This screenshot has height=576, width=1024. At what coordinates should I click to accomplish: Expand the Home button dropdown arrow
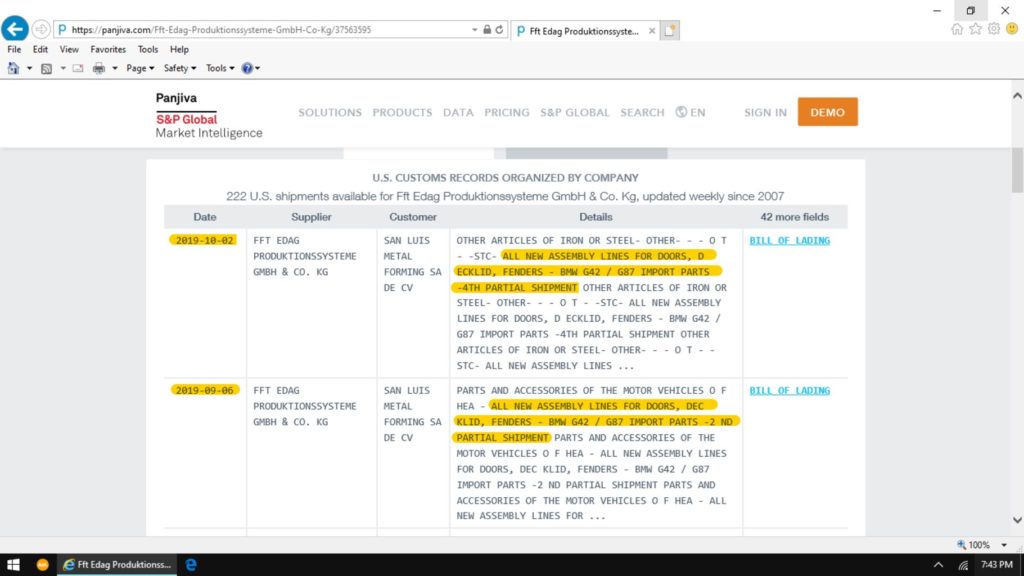click(x=29, y=68)
